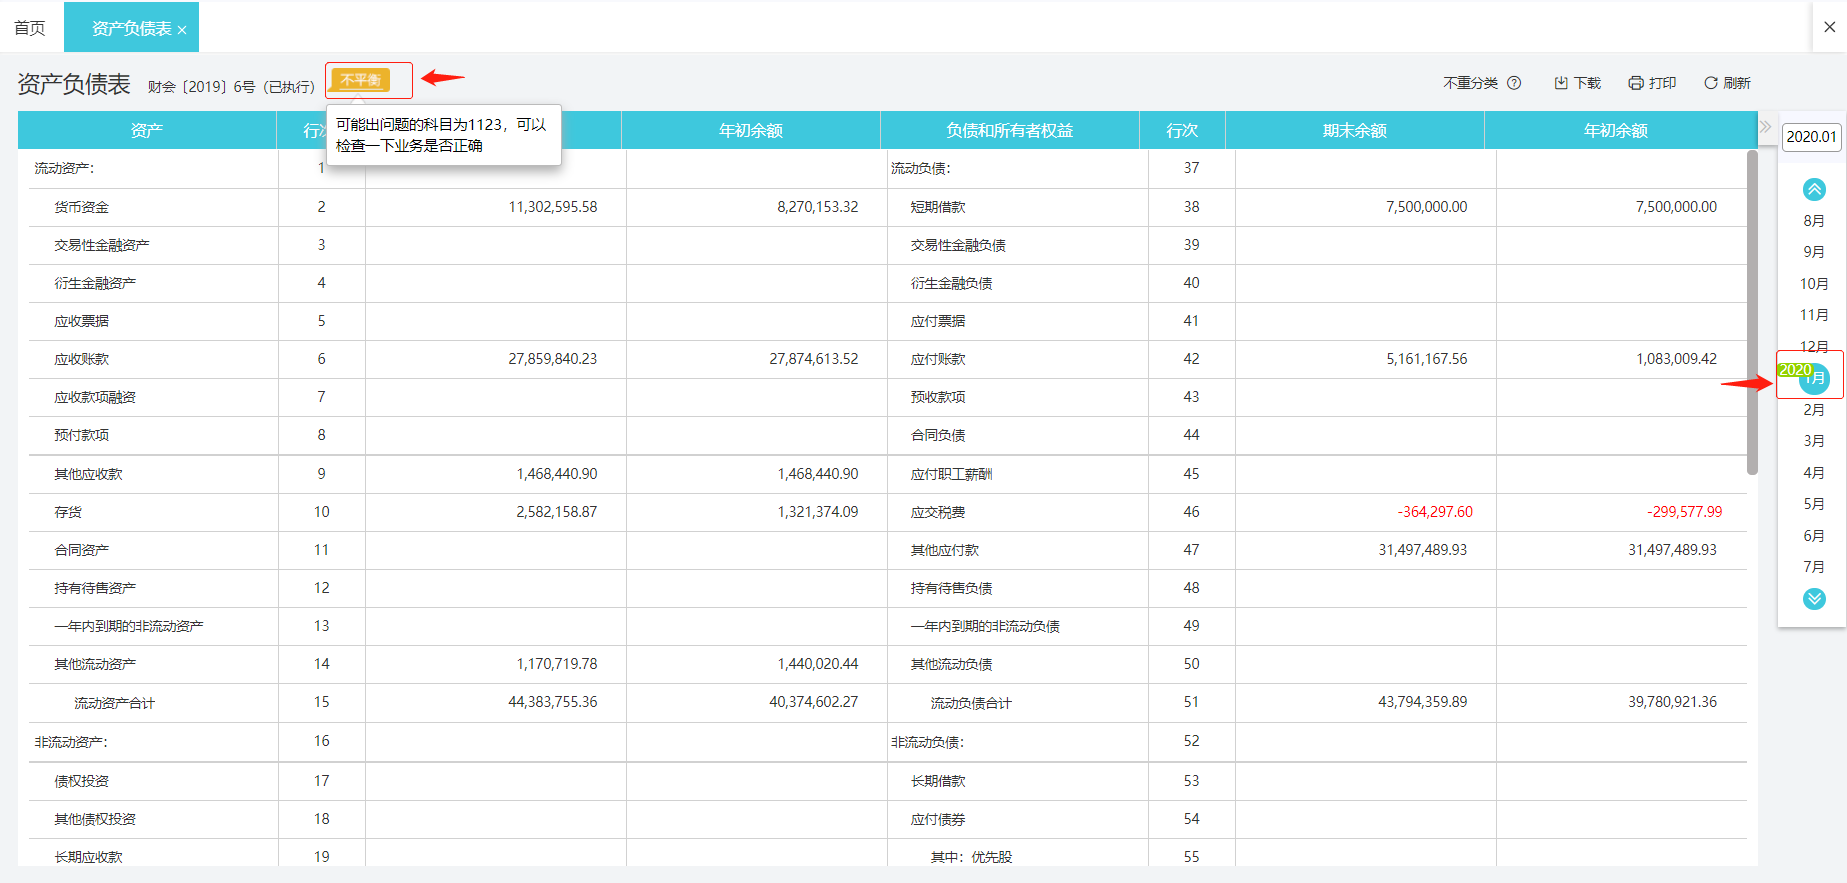Click the 2020.01 period input field
1847x883 pixels.
(1811, 137)
